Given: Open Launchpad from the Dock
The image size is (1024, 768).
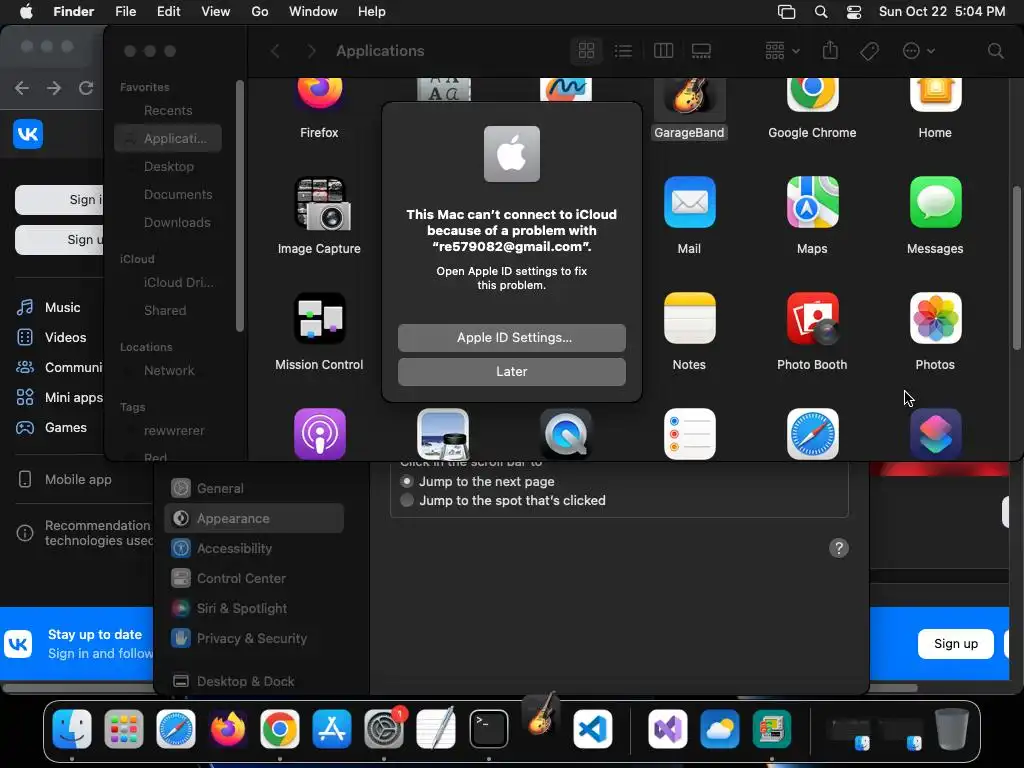Looking at the screenshot, I should (123, 729).
